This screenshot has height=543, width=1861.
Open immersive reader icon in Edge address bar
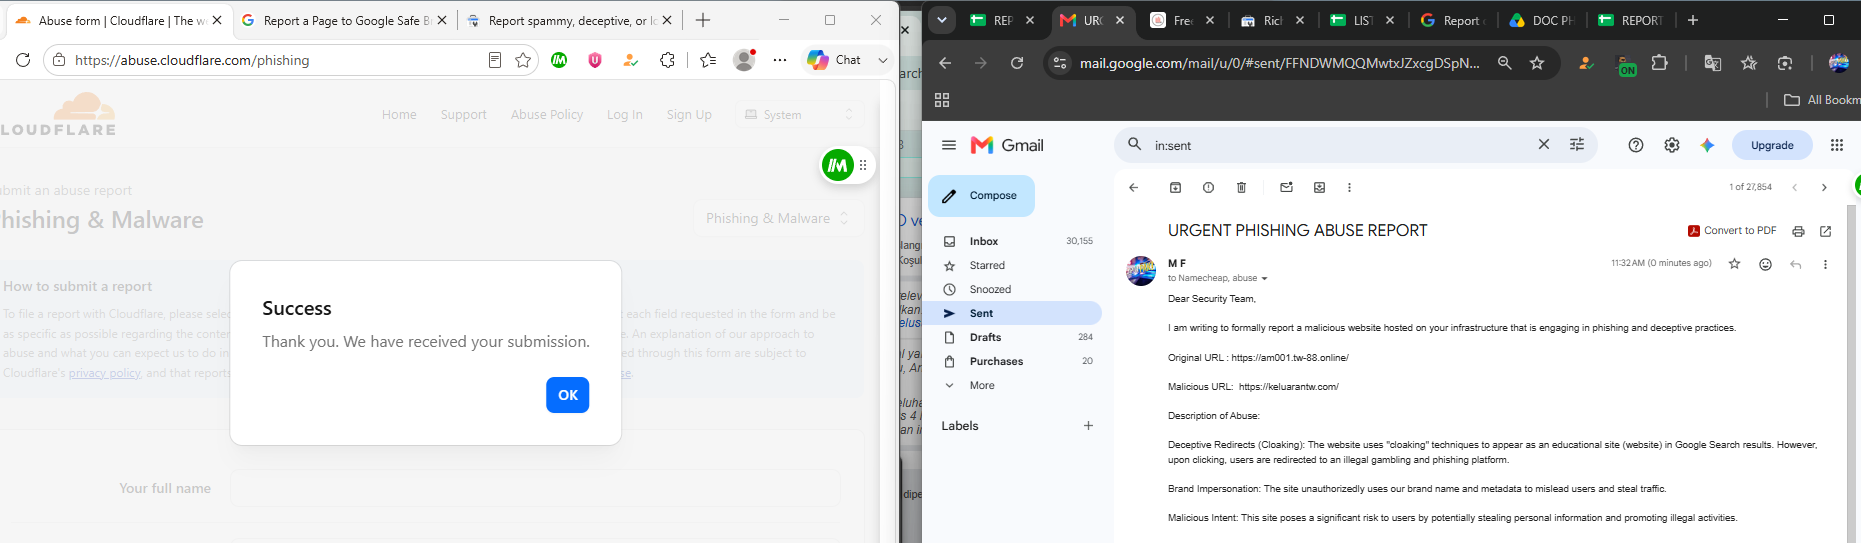point(494,60)
